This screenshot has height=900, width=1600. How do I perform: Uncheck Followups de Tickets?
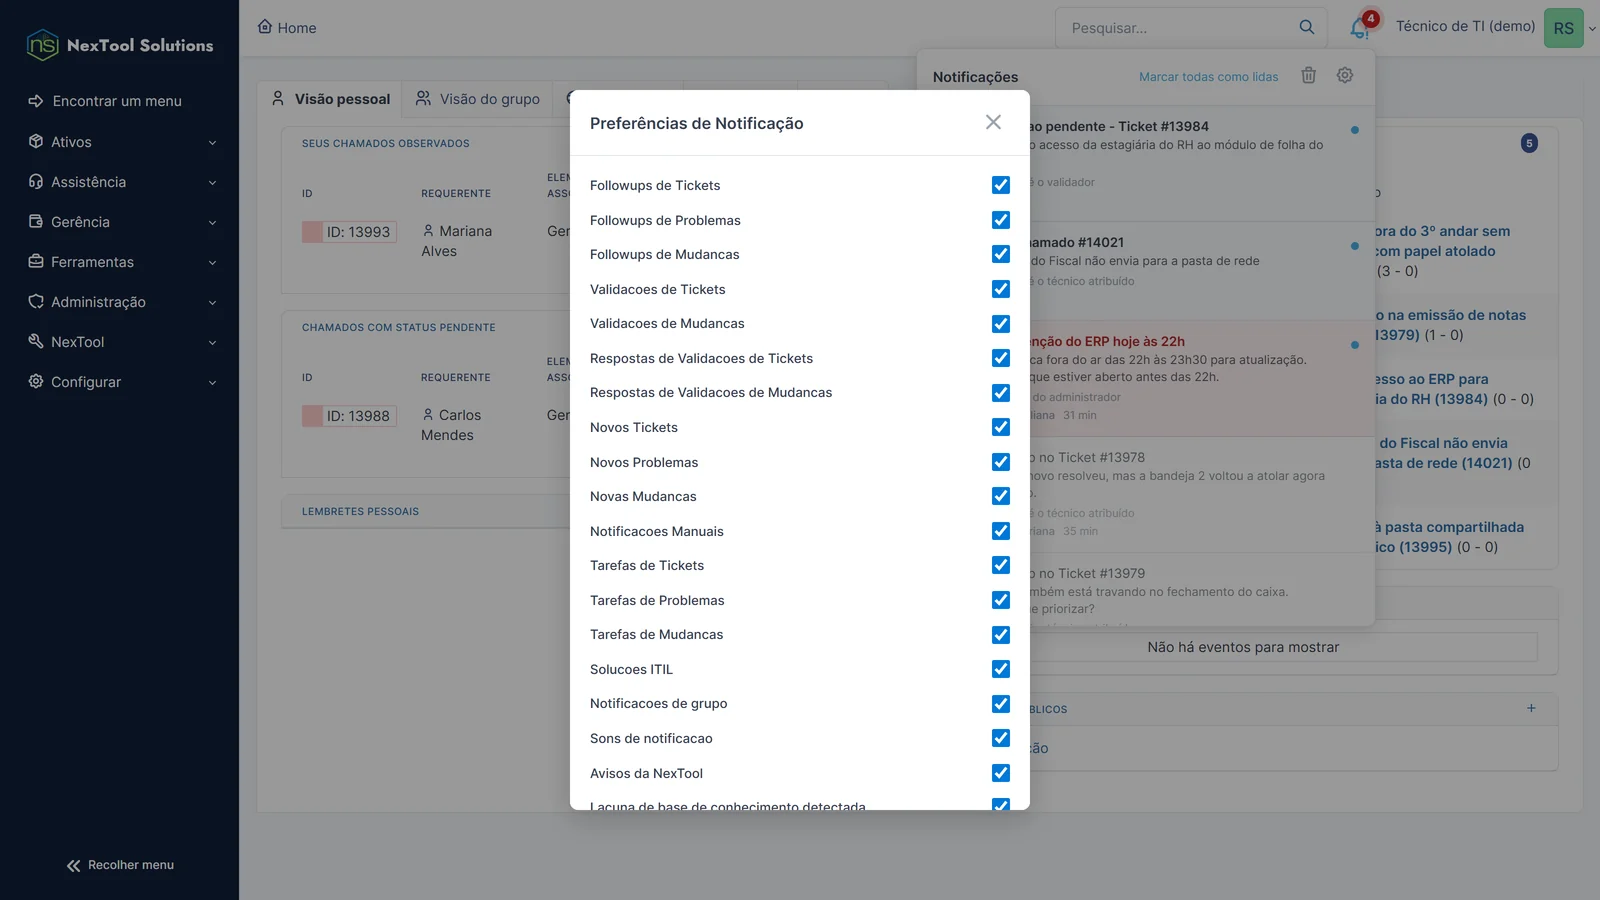(1001, 185)
